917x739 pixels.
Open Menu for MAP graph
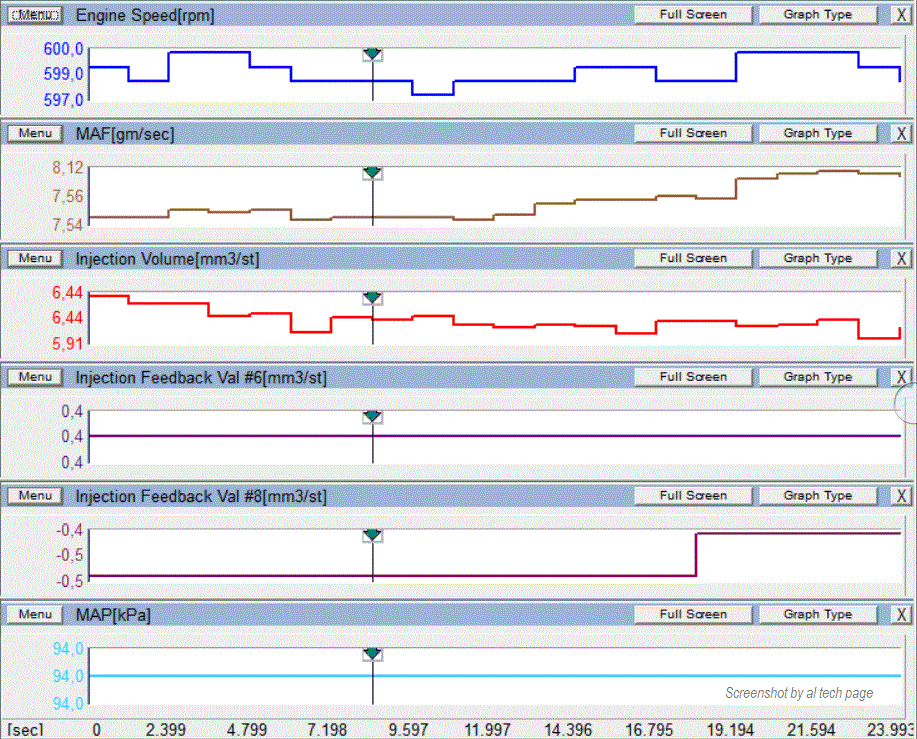tap(35, 614)
